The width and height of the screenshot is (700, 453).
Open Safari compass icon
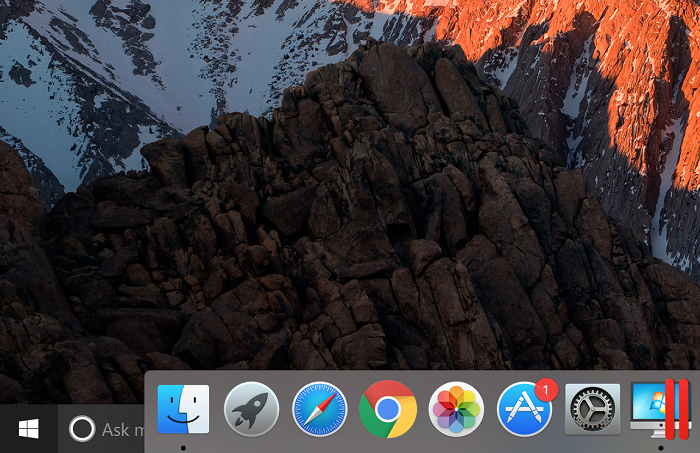(x=320, y=409)
